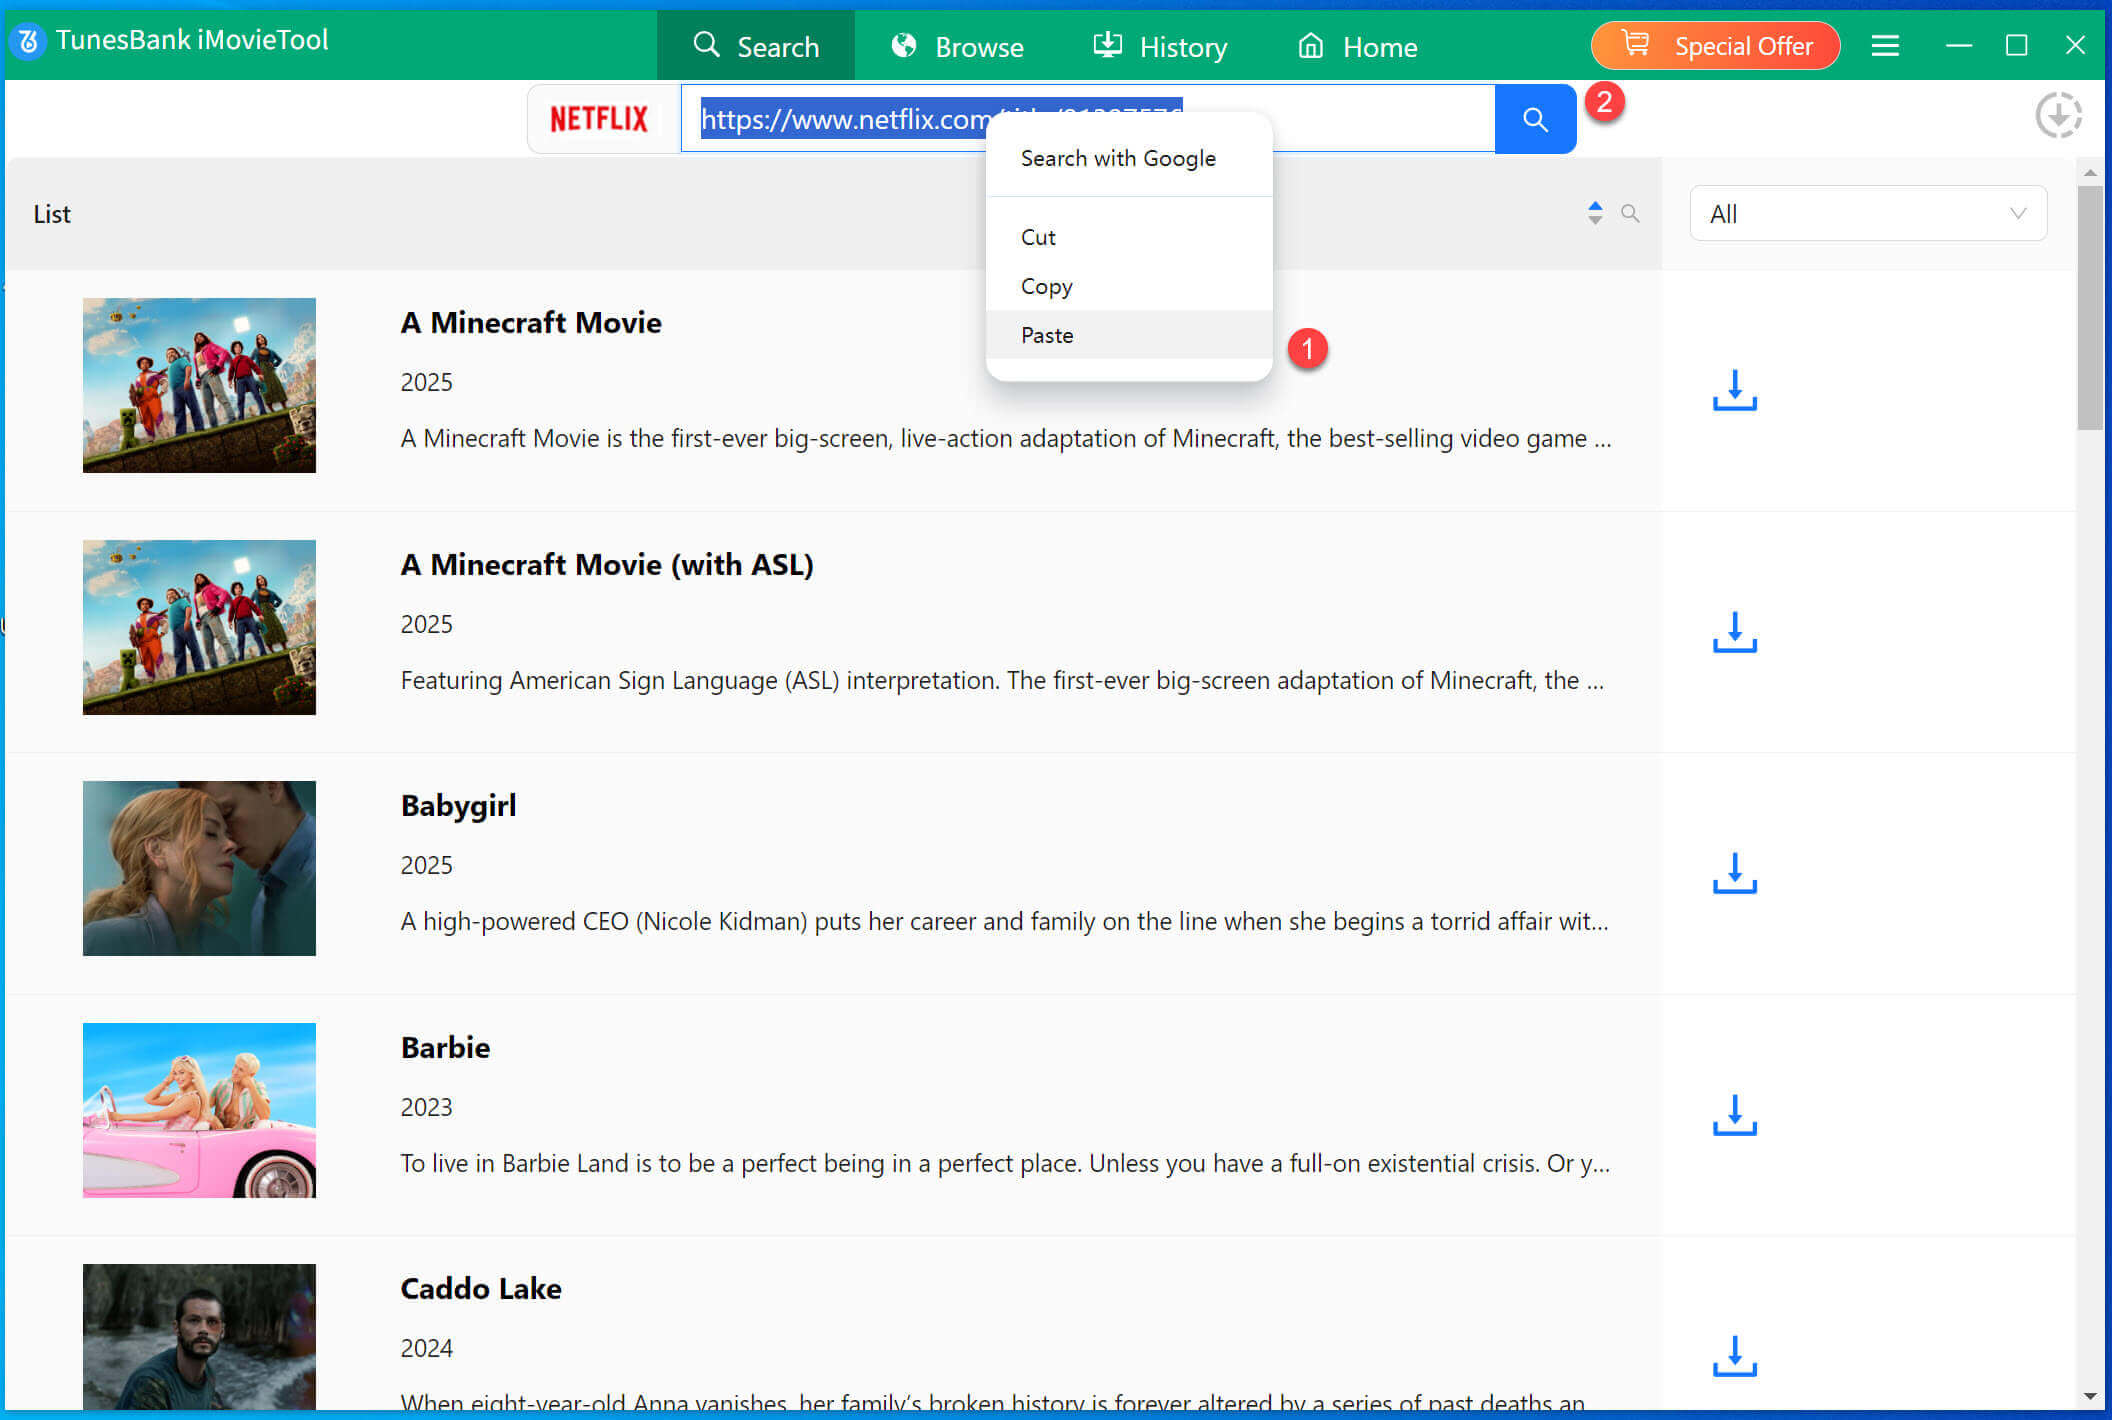This screenshot has height=1420, width=2112.
Task: Select Search with Google menu entry
Action: click(x=1118, y=158)
